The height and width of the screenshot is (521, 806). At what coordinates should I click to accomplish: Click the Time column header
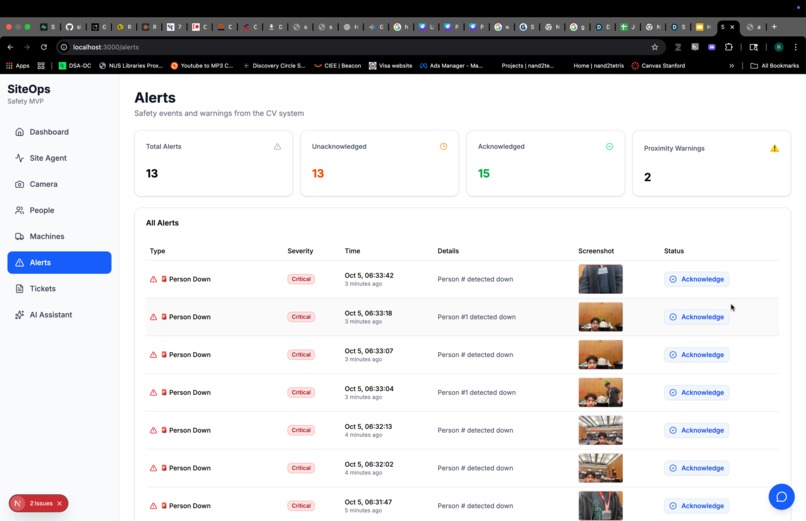point(352,251)
